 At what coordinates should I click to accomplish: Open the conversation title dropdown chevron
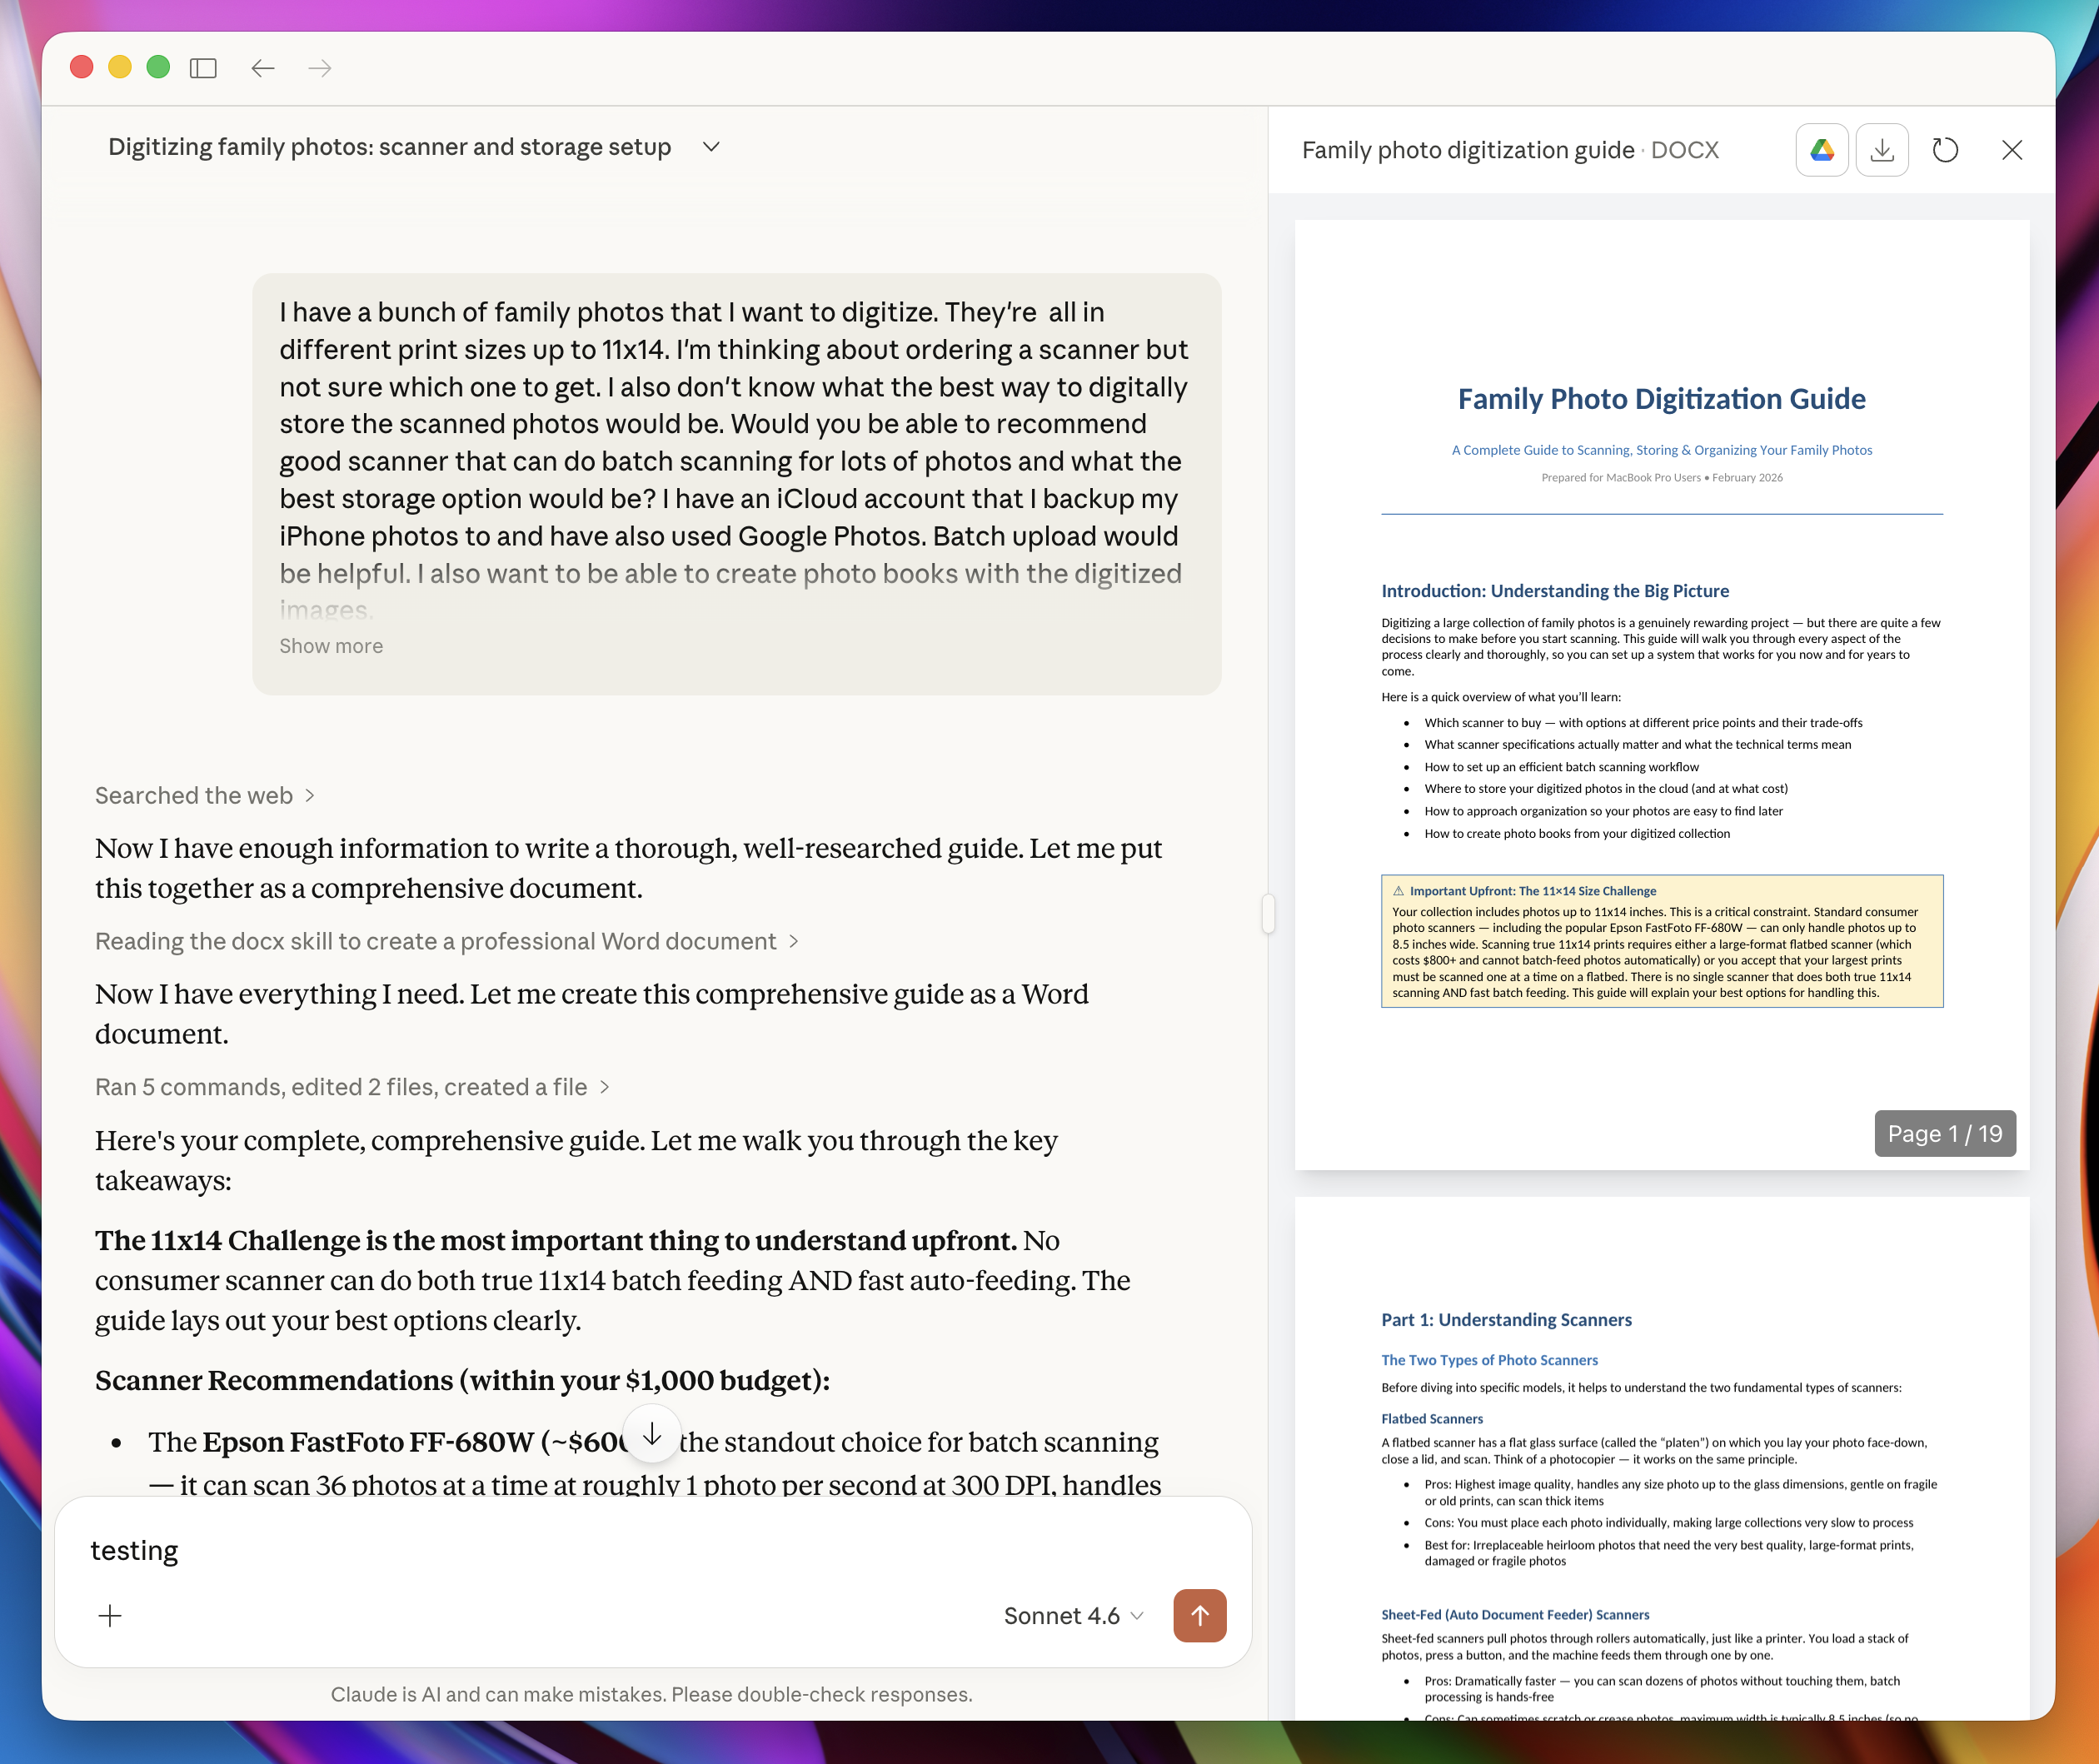tap(711, 147)
